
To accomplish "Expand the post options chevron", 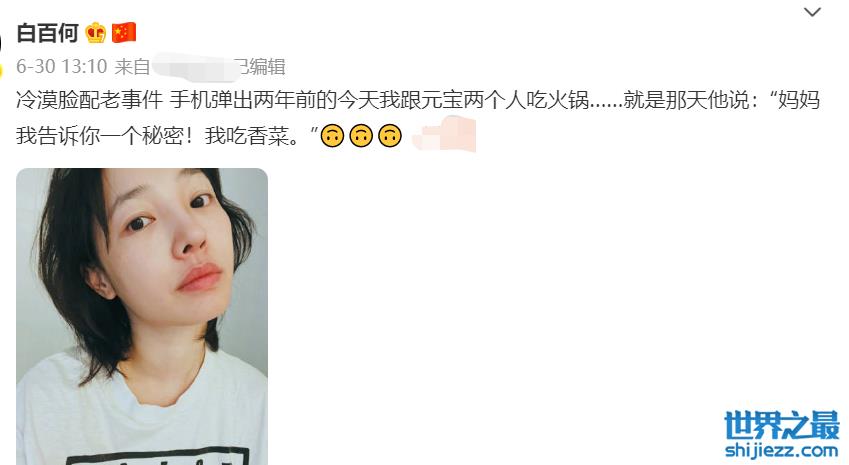I will [x=812, y=12].
